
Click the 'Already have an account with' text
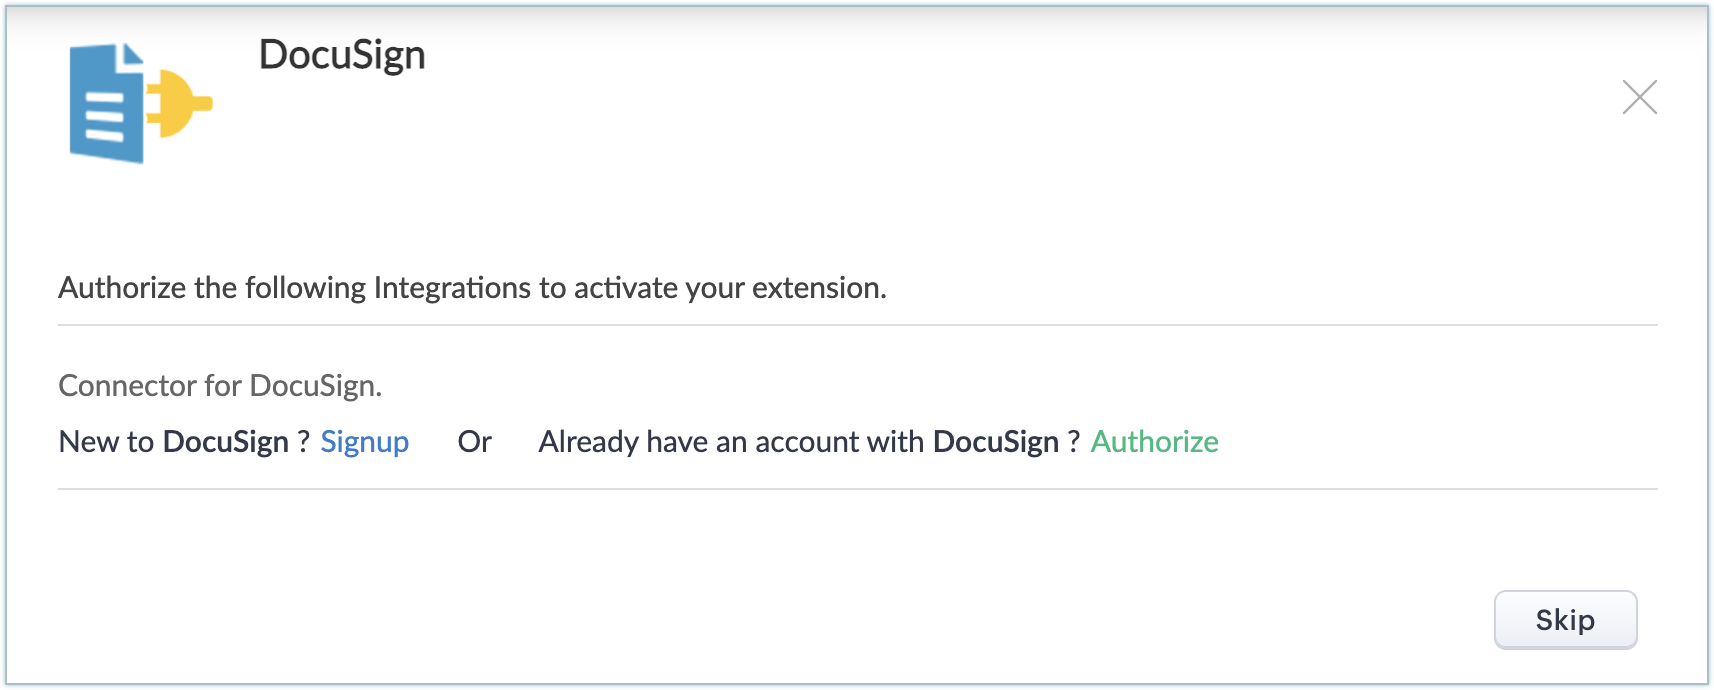coord(731,442)
